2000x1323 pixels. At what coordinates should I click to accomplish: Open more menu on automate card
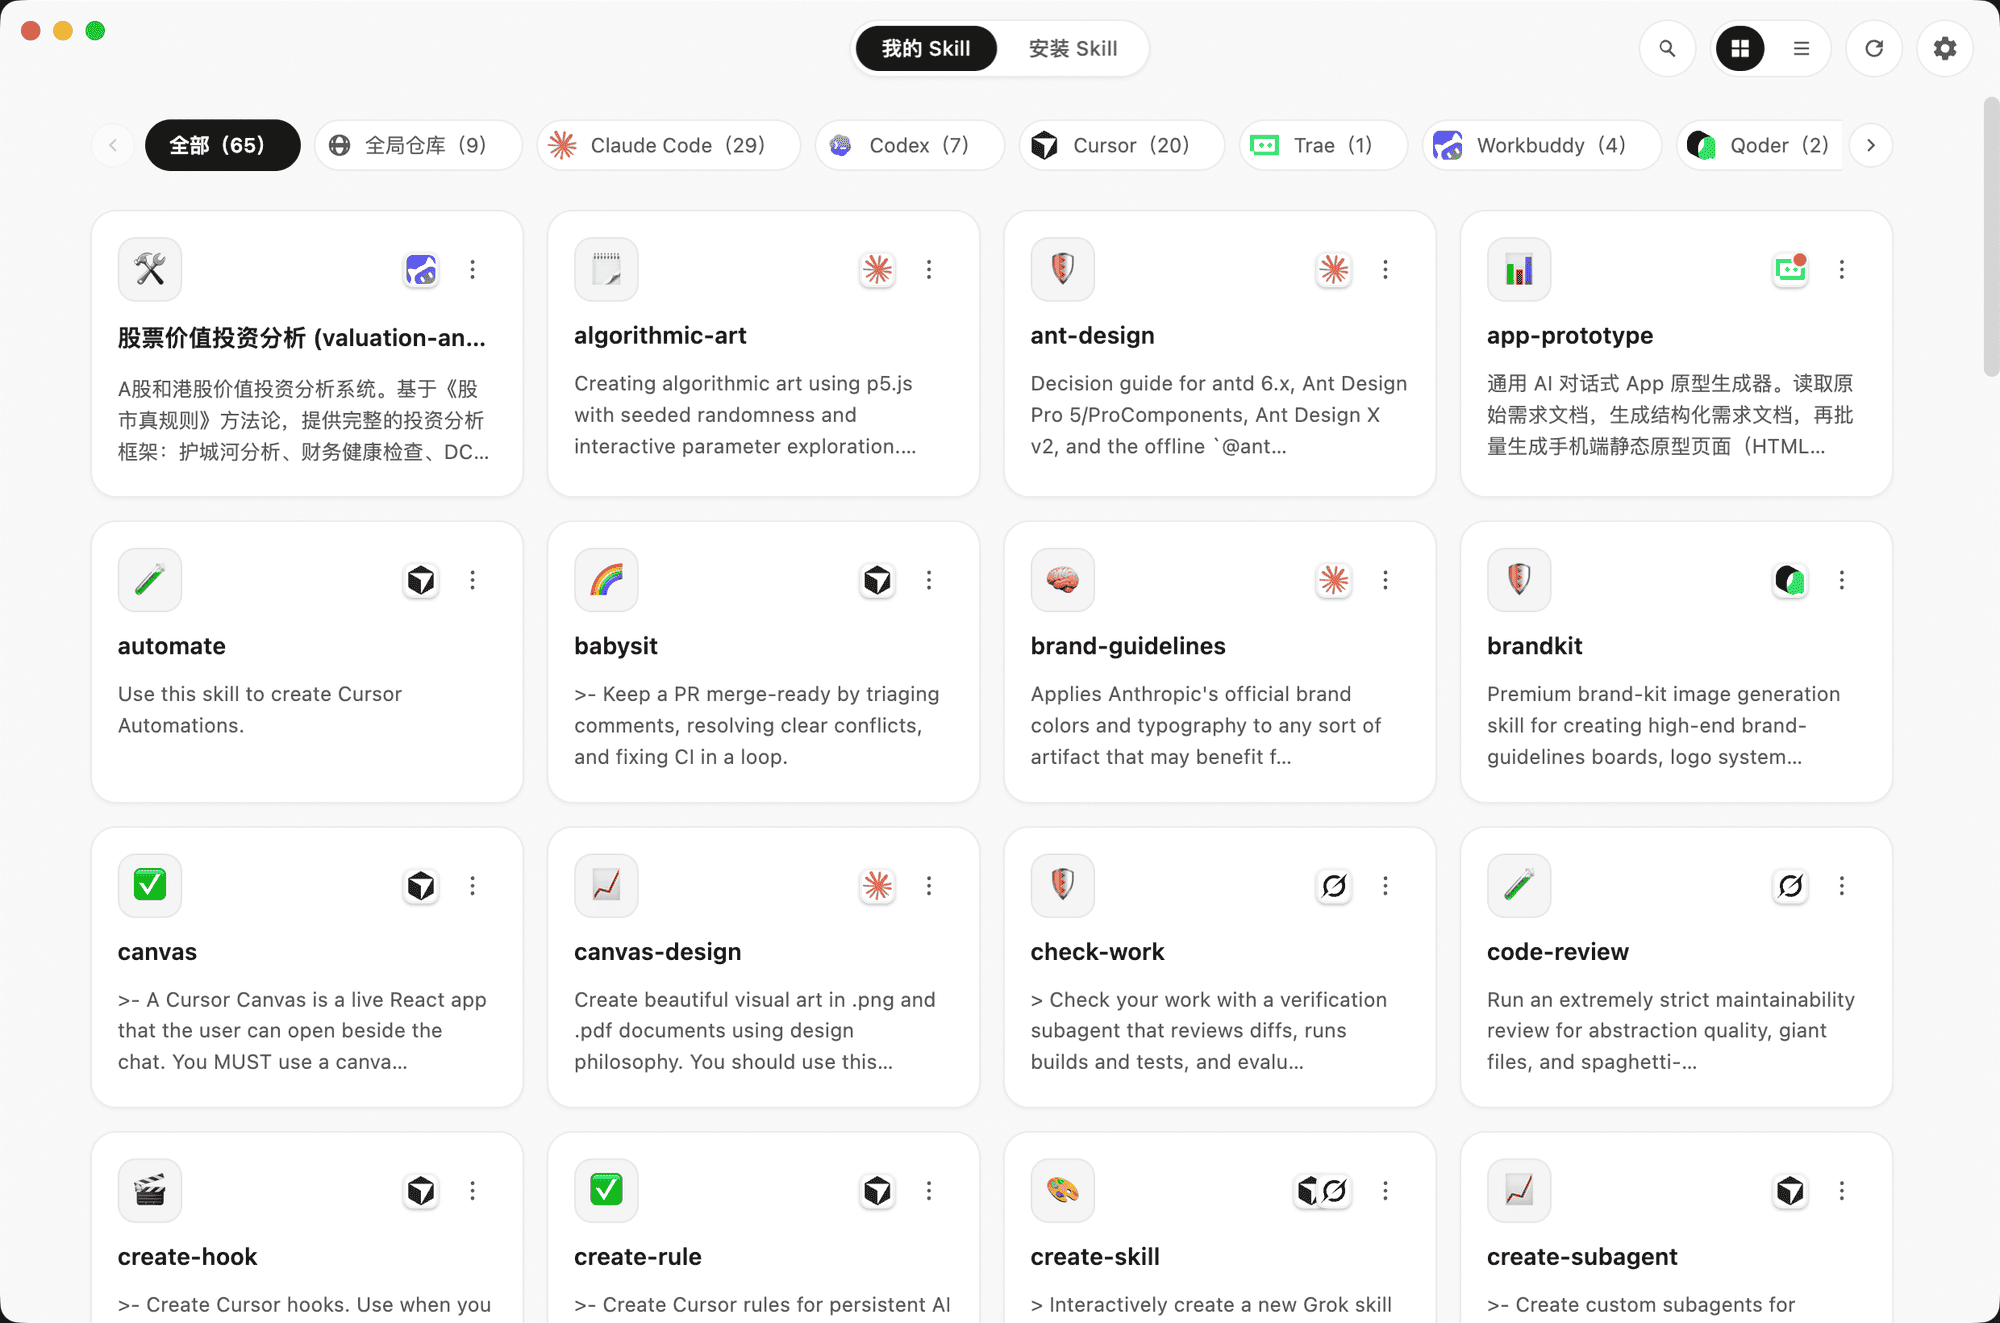point(472,580)
